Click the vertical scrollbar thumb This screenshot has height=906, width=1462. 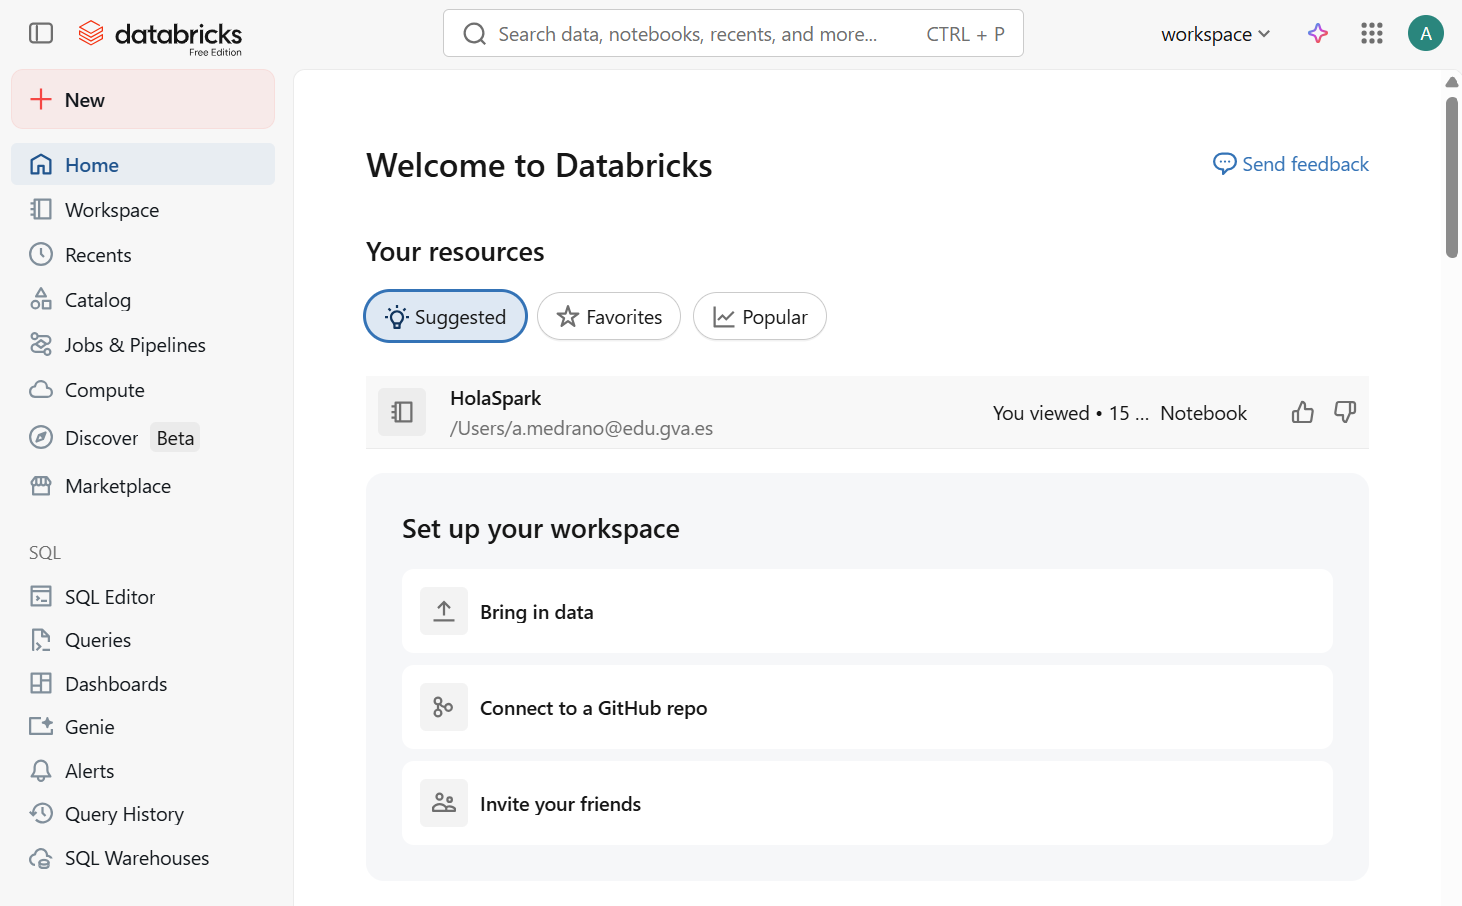1452,177
